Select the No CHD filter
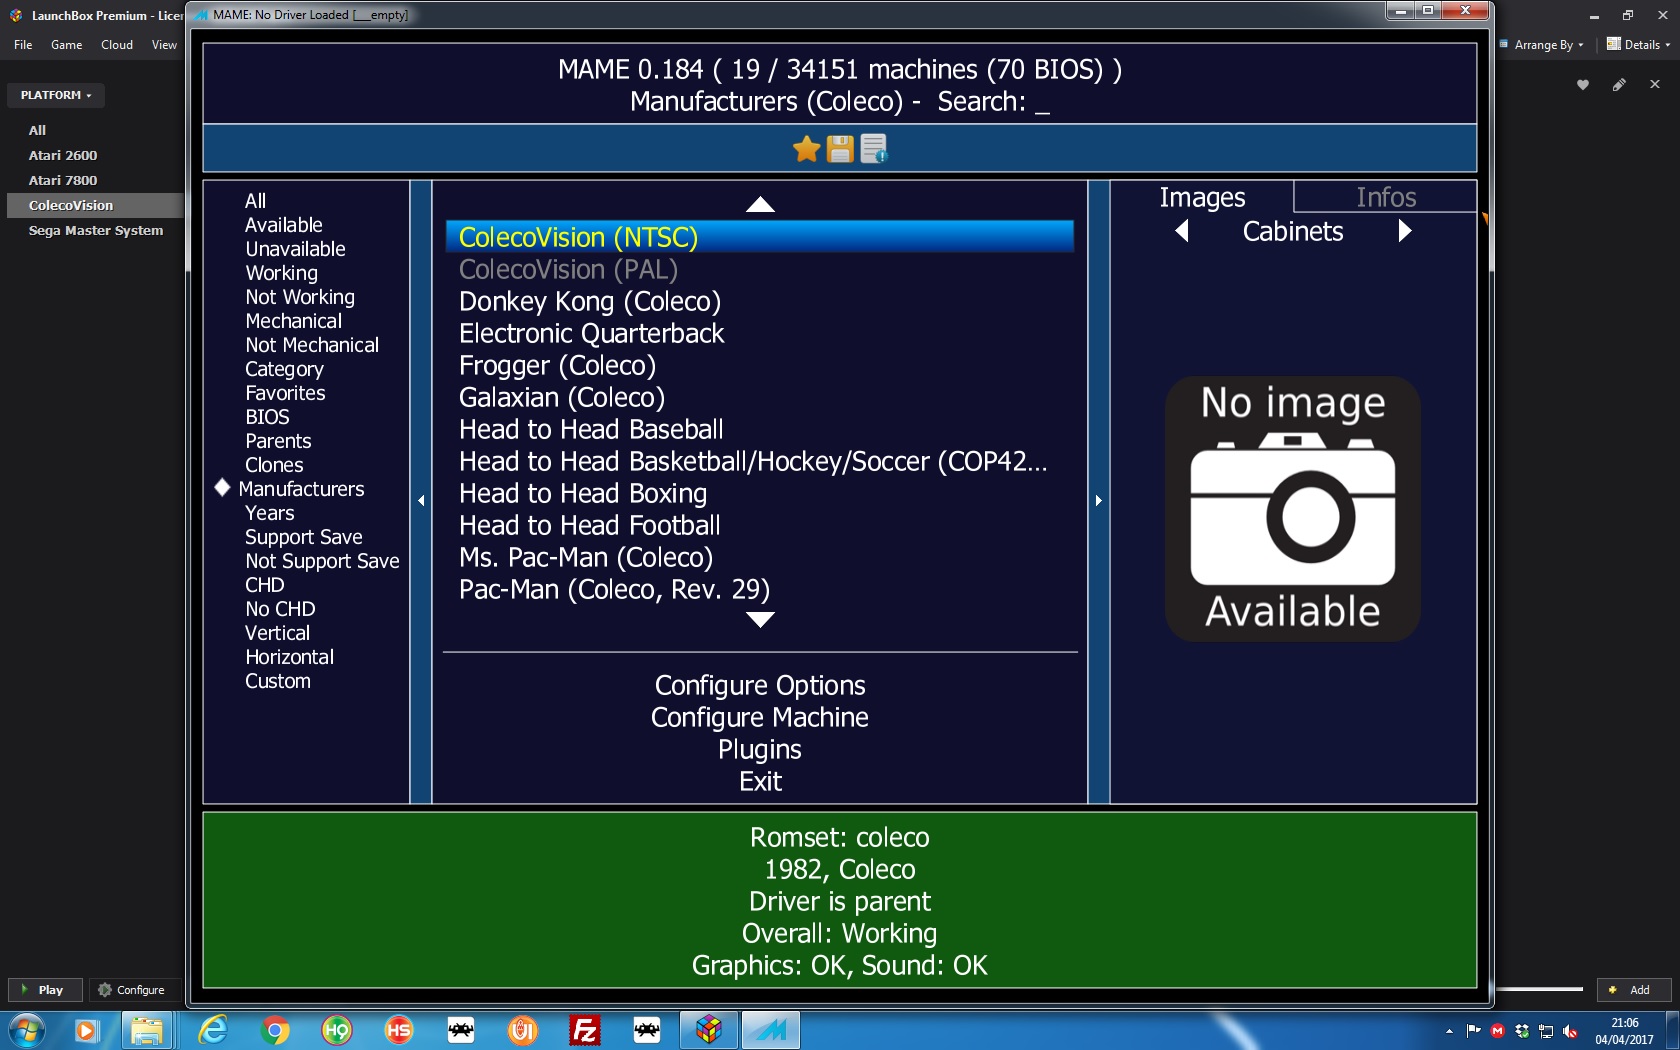This screenshot has height=1050, width=1680. [x=280, y=609]
